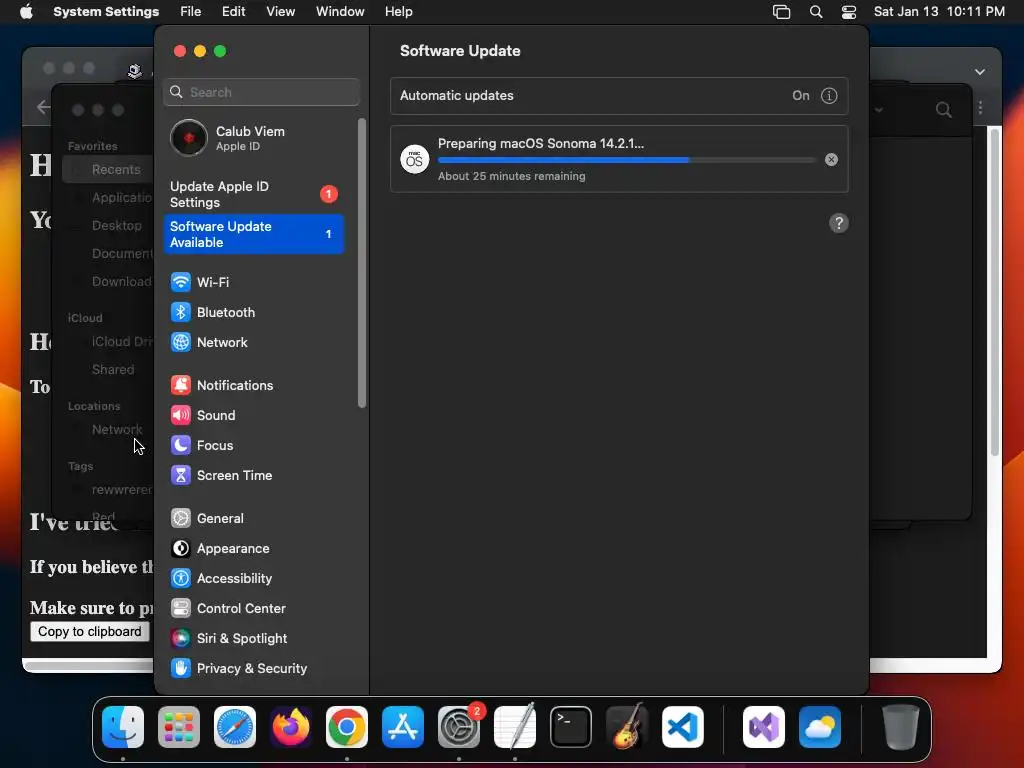Click the update progress bar
The height and width of the screenshot is (768, 1024).
(627, 160)
